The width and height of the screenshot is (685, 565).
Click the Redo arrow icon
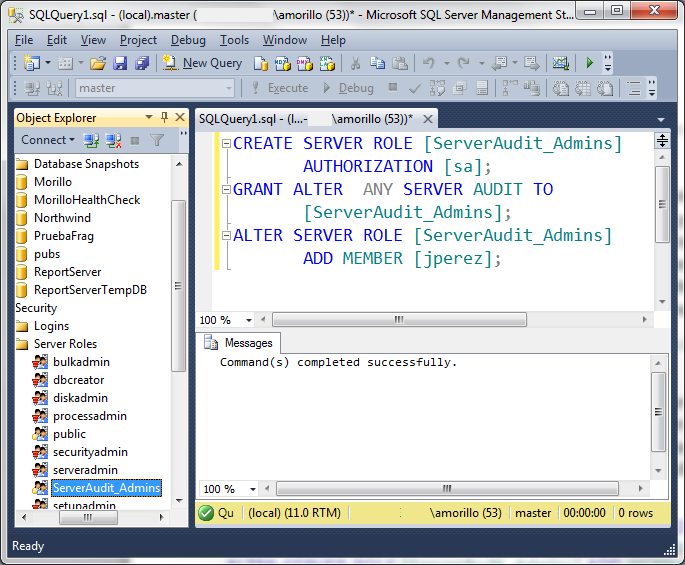463,63
